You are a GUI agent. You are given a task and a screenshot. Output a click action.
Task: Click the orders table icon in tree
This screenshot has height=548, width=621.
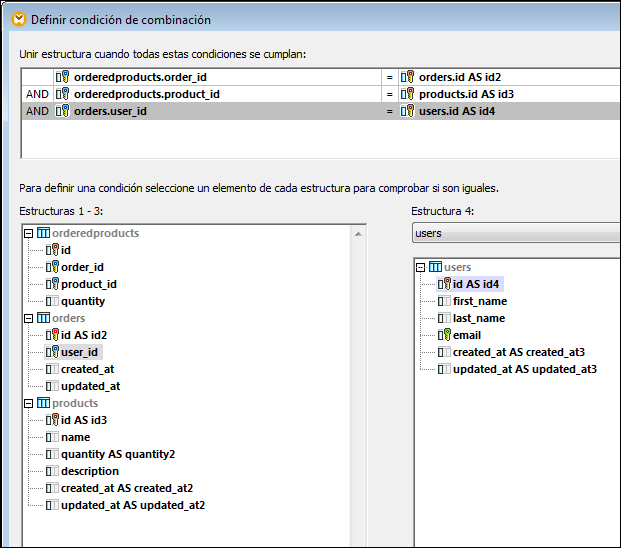(42, 318)
